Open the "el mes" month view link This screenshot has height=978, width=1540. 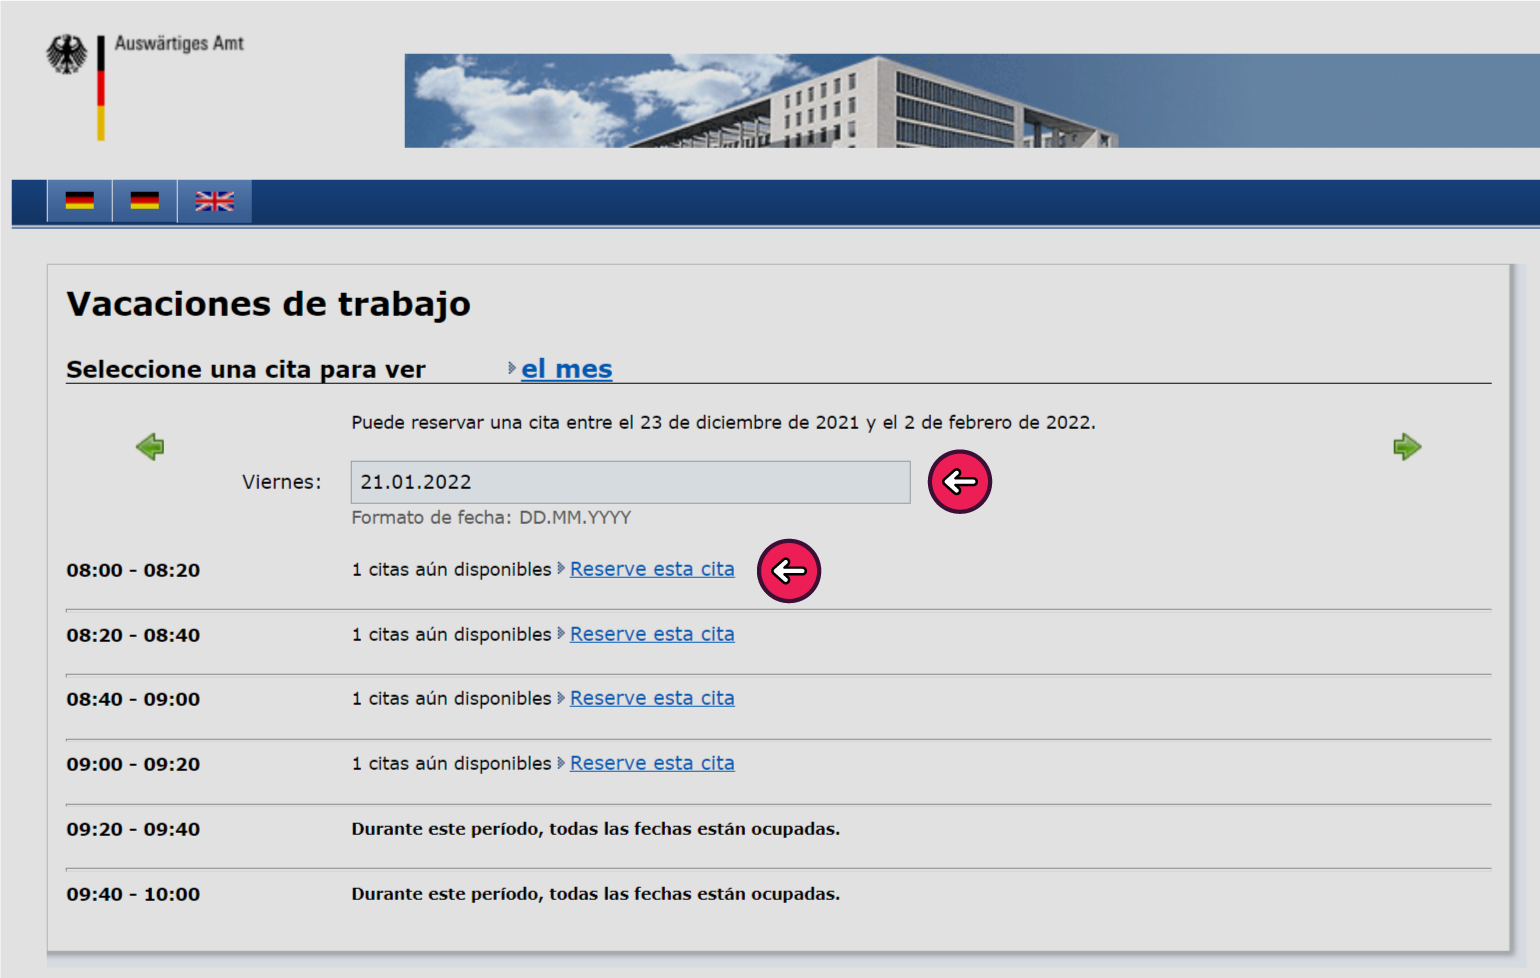point(566,369)
